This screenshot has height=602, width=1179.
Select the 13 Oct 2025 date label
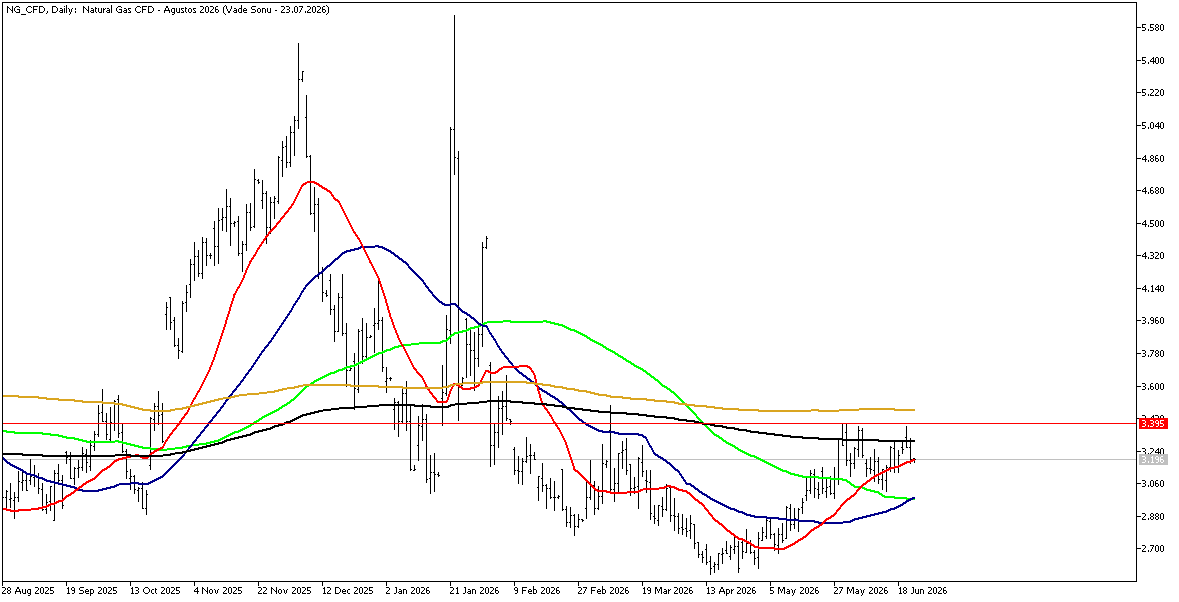155,591
